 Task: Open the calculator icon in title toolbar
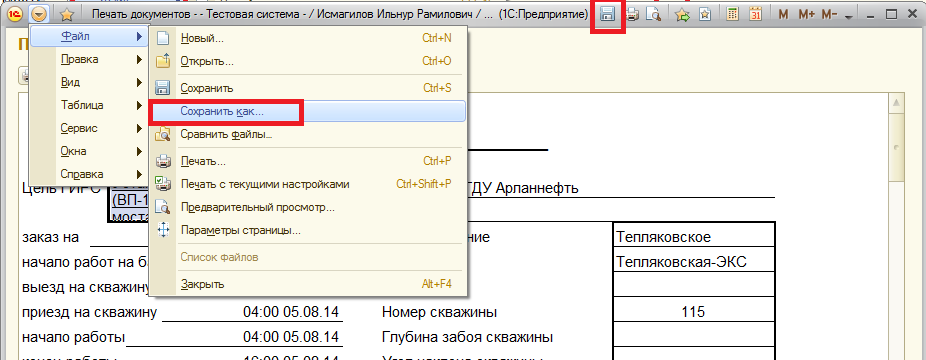(732, 15)
